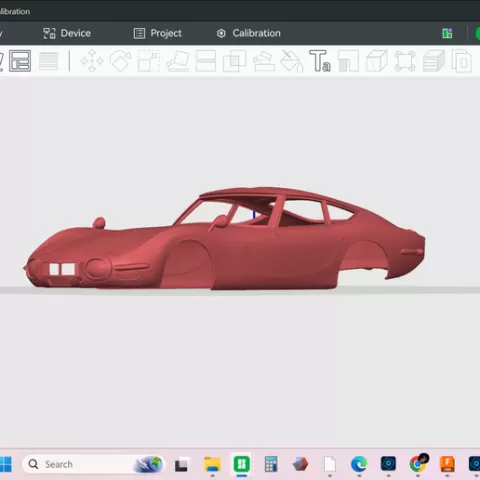Open the Device tab
The height and width of the screenshot is (480, 480).
click(67, 33)
